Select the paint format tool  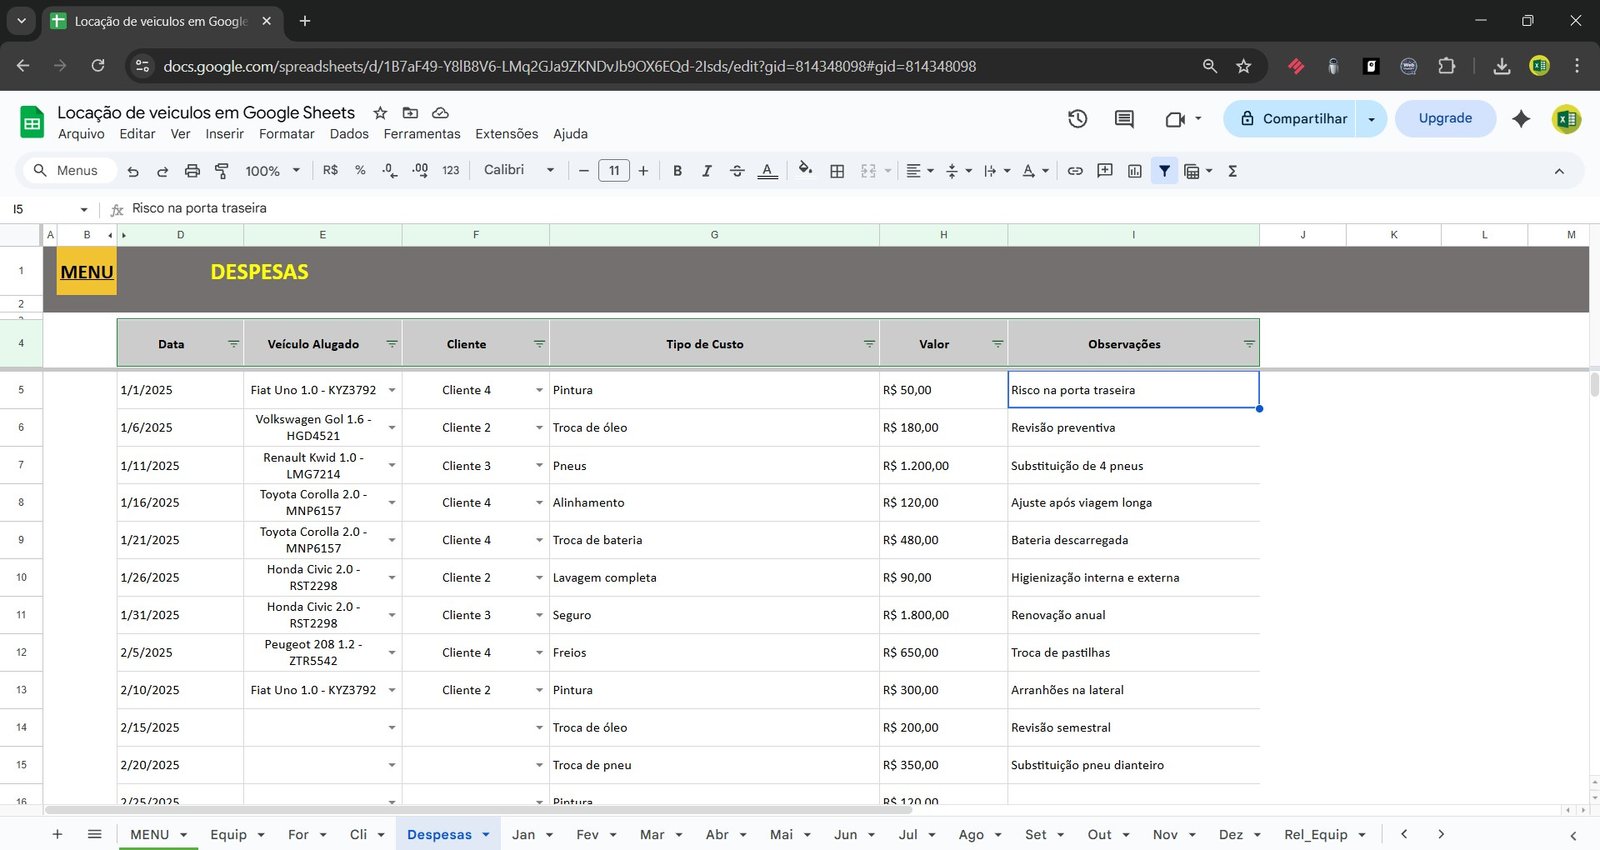point(222,171)
